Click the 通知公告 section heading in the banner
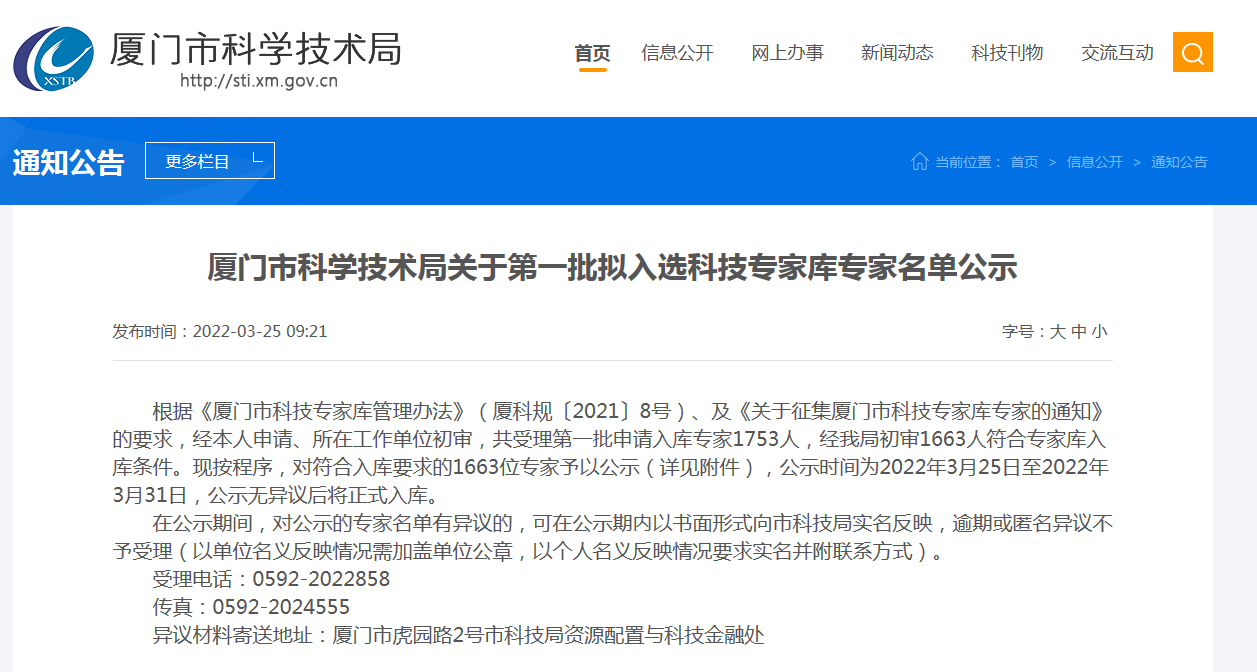Viewport: 1257px width, 672px height. [x=68, y=162]
